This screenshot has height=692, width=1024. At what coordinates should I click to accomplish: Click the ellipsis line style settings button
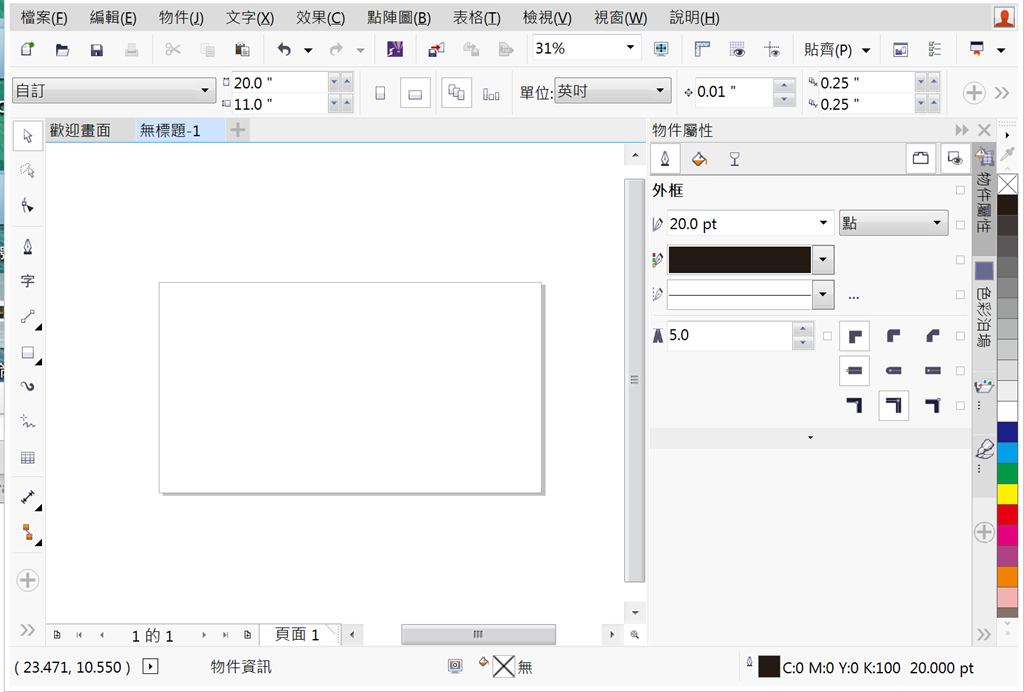click(853, 296)
